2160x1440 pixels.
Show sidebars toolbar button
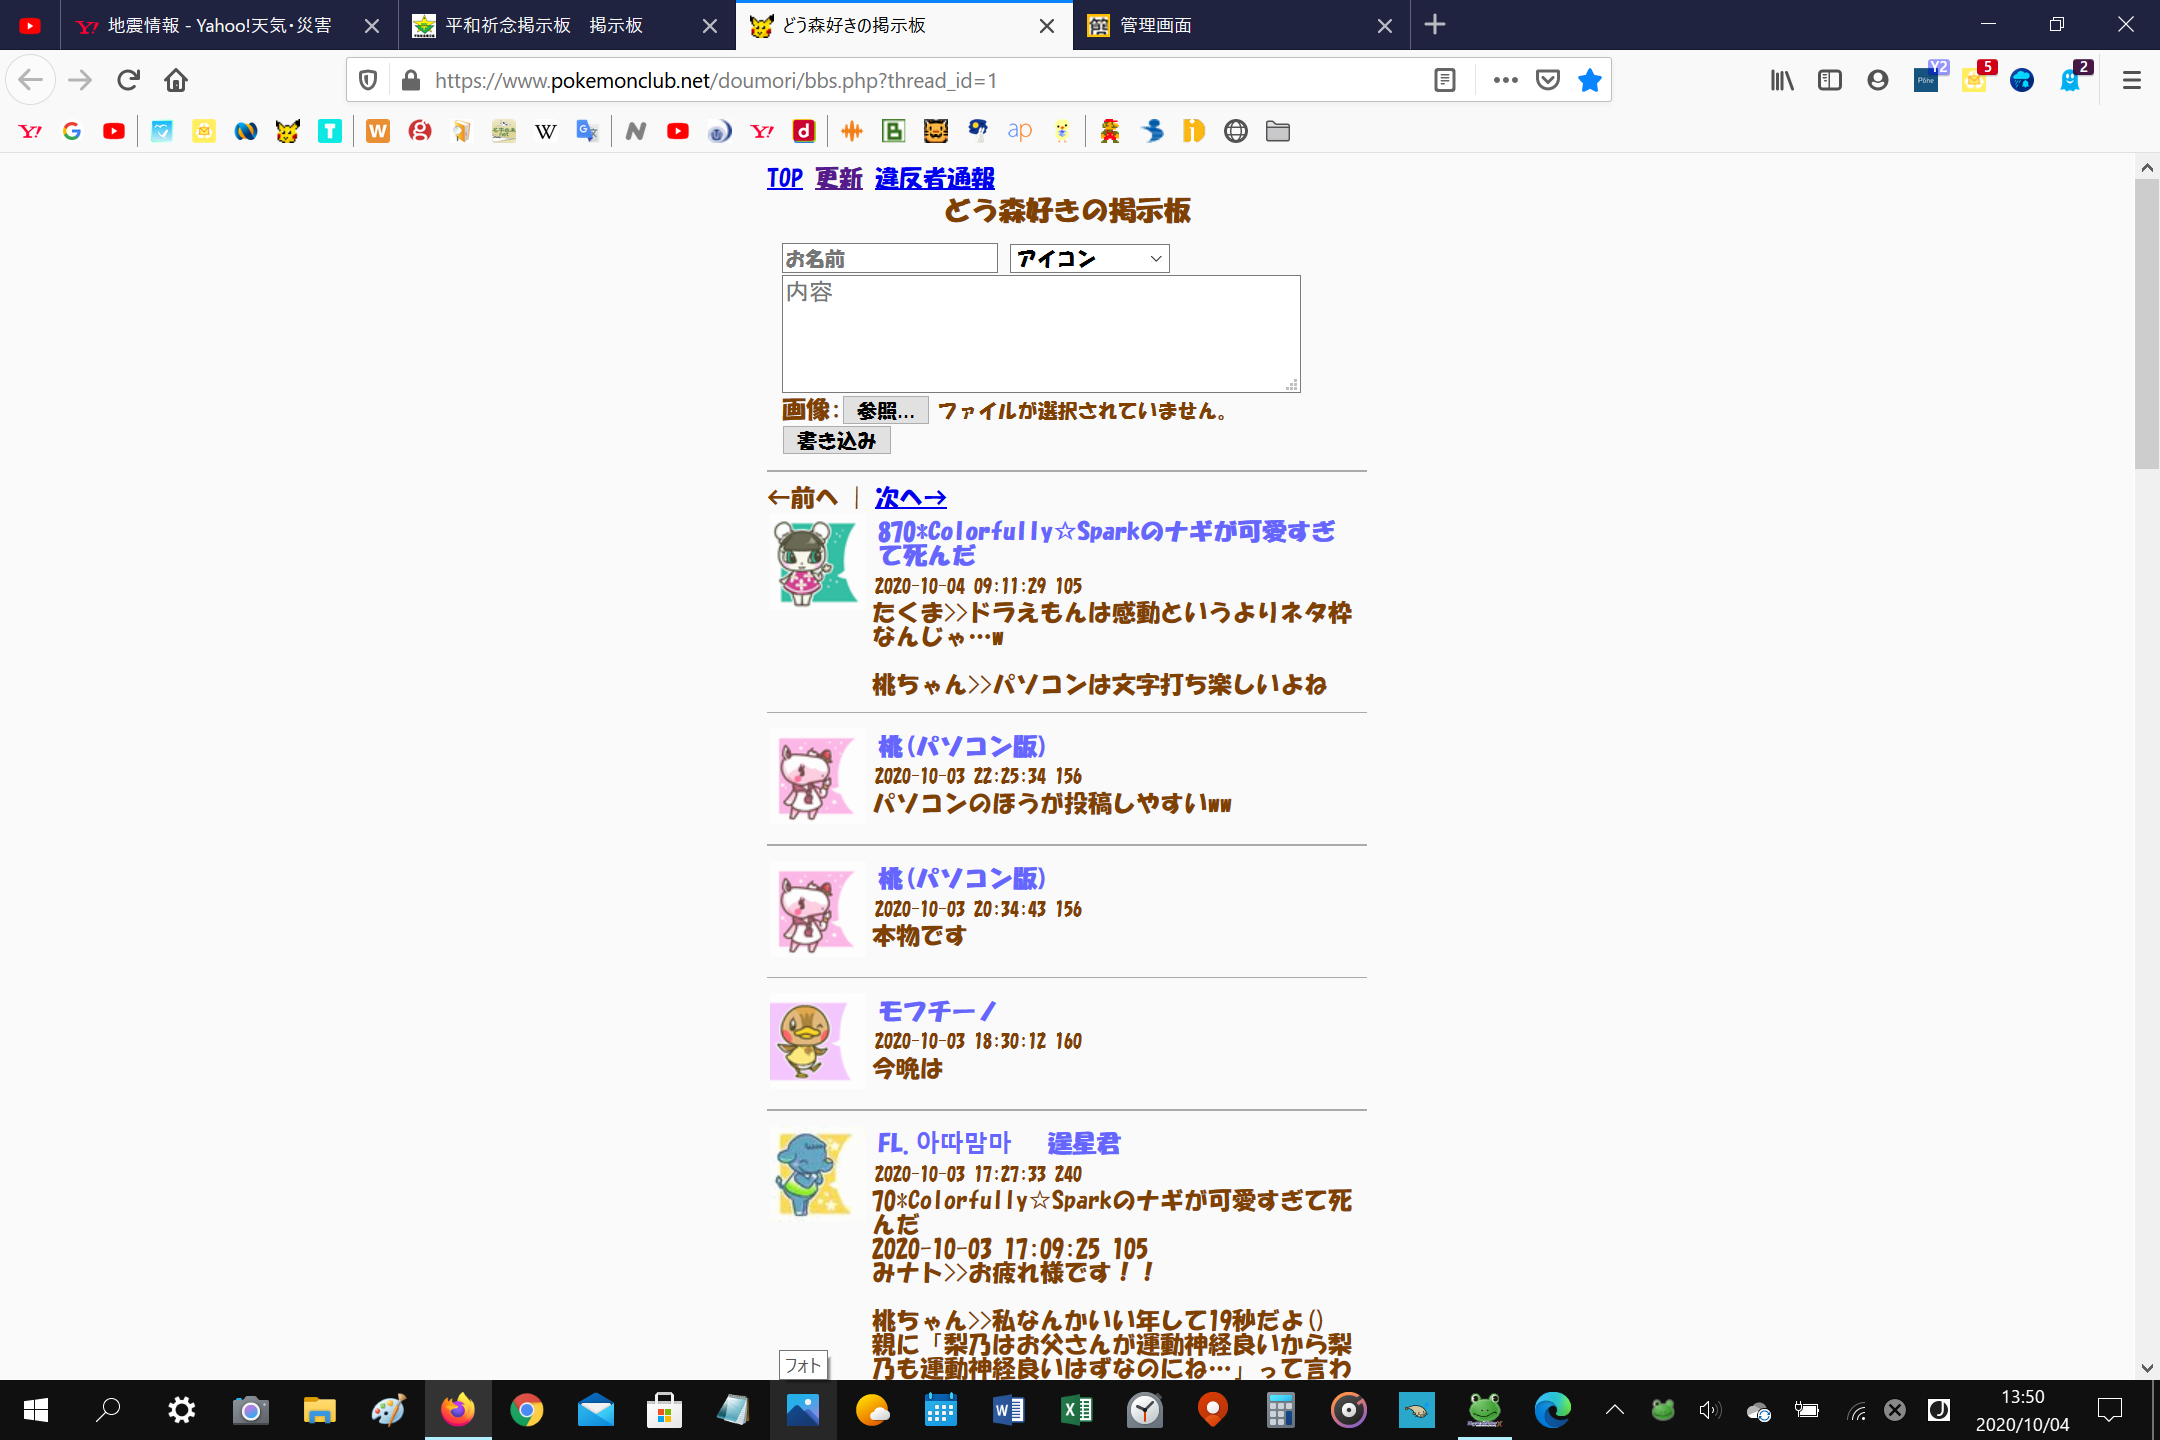click(1830, 80)
